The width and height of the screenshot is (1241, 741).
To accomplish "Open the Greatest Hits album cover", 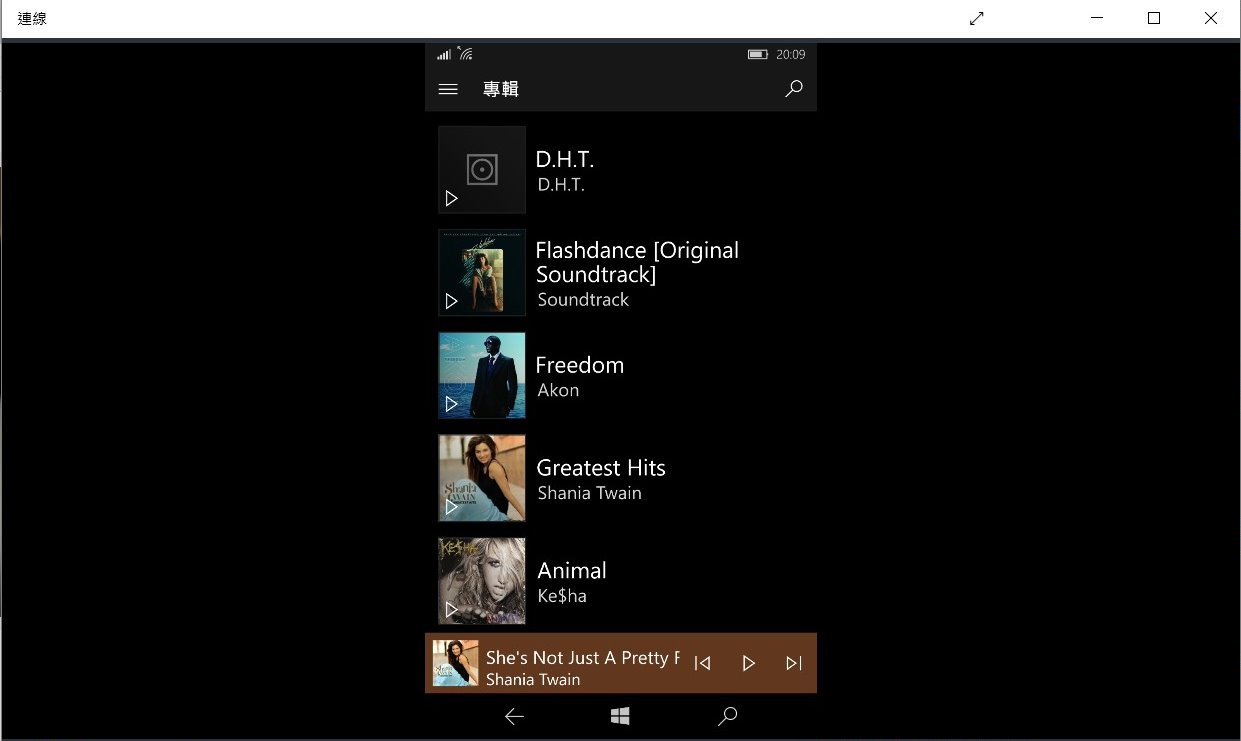I will coord(482,478).
